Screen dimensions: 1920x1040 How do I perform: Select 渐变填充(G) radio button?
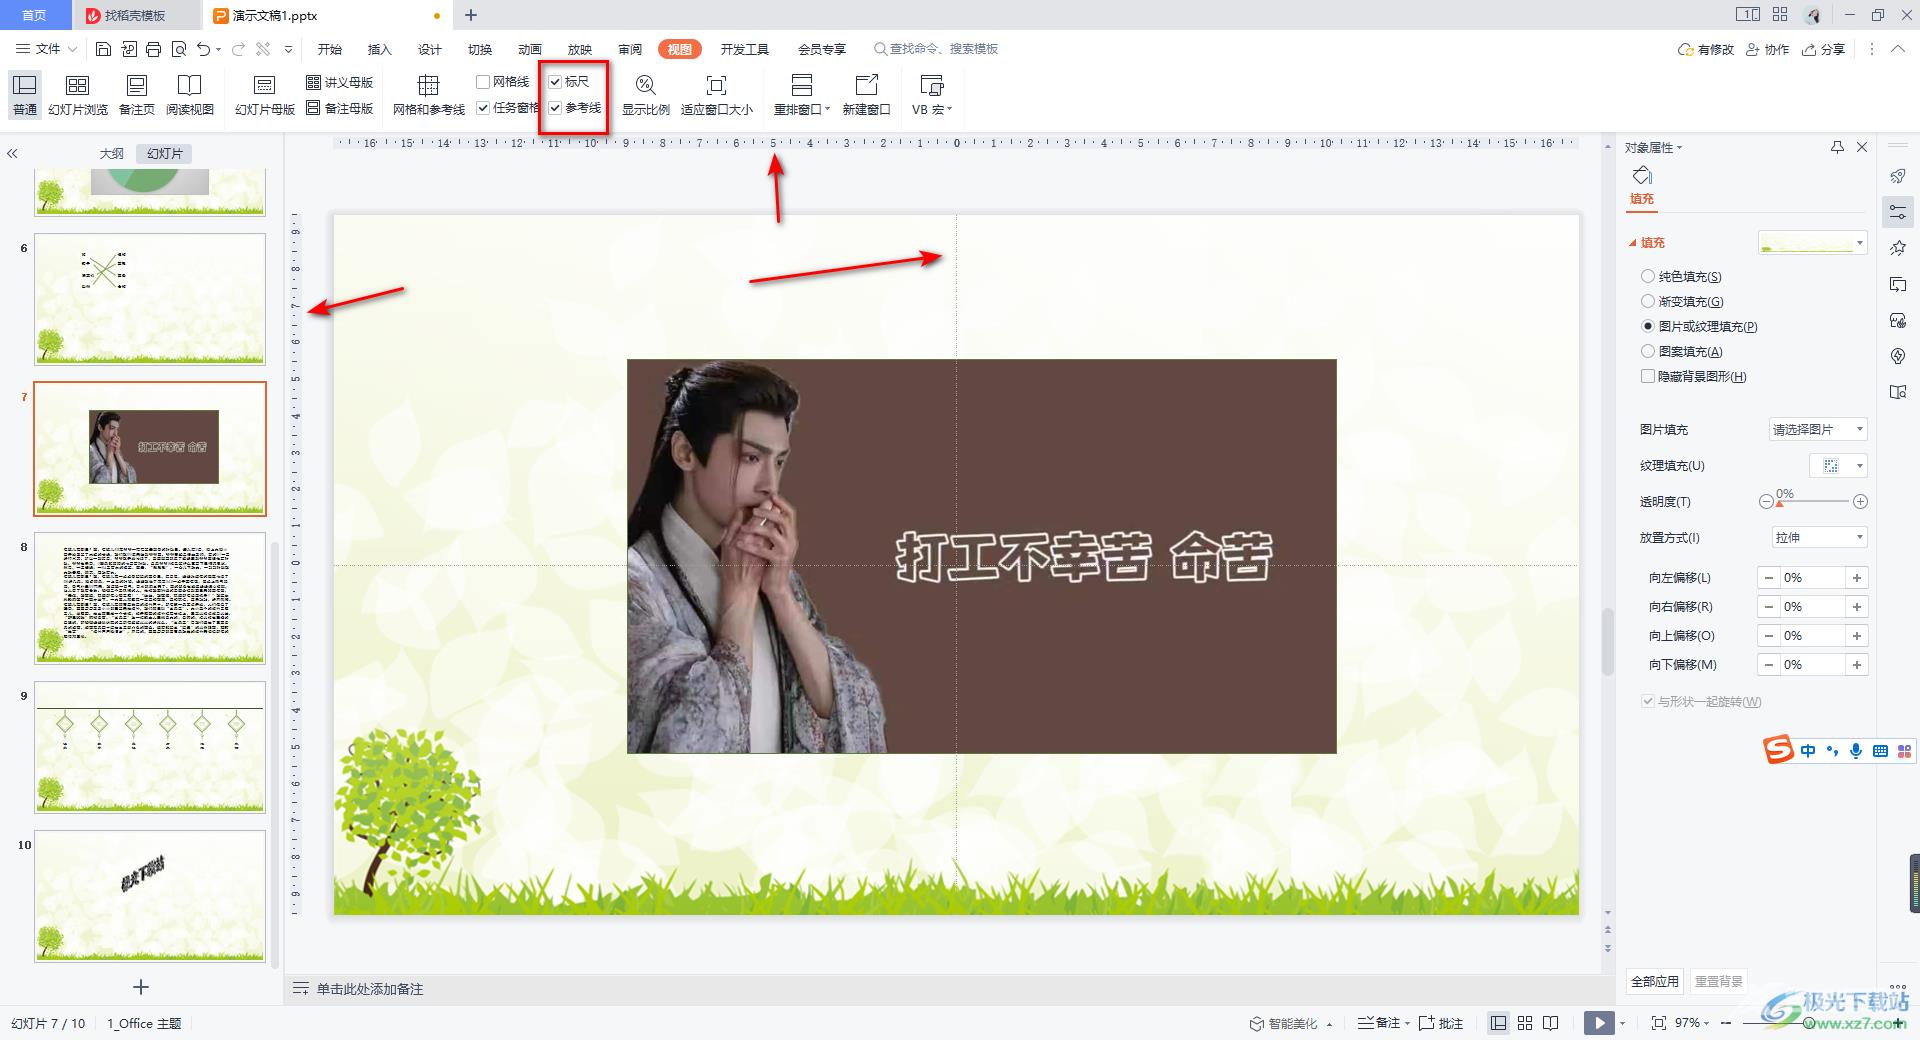(1648, 301)
